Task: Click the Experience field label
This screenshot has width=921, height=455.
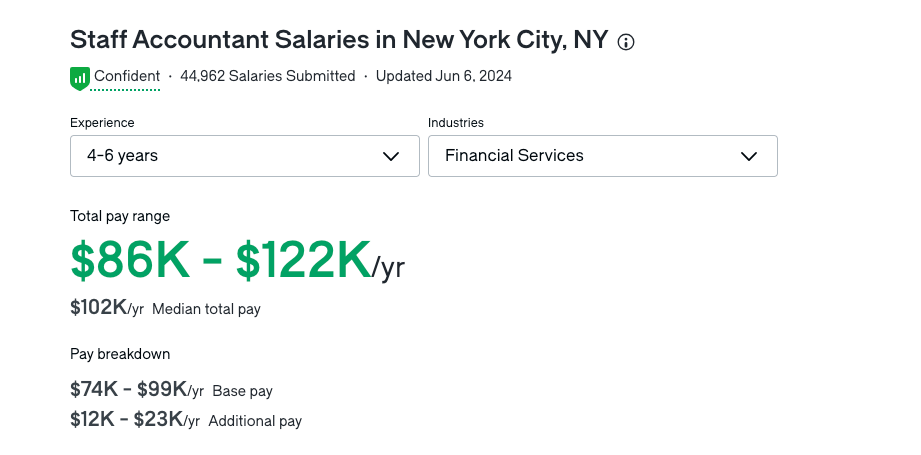Action: tap(102, 123)
